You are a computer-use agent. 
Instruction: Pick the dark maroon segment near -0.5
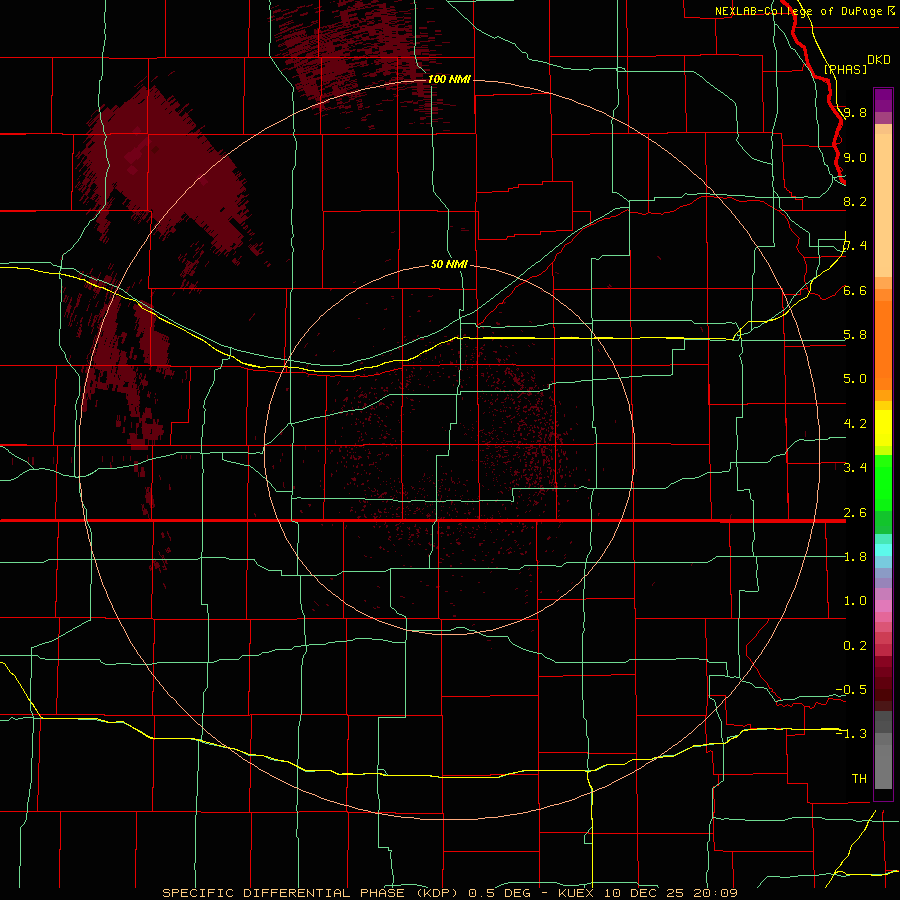click(883, 689)
